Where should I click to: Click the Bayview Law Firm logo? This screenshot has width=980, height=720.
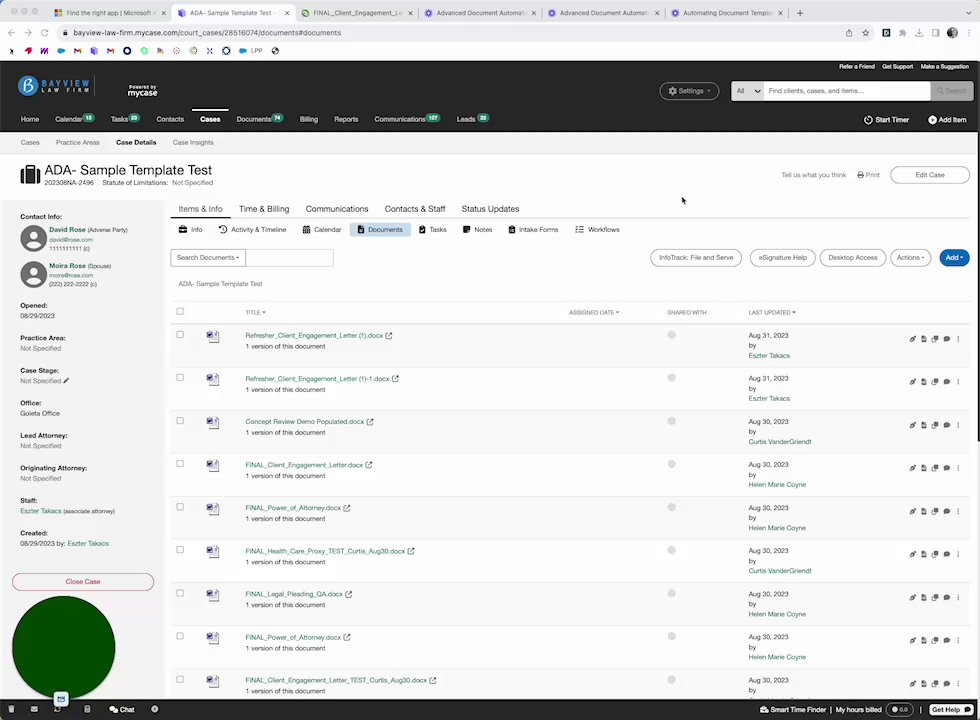coord(54,86)
